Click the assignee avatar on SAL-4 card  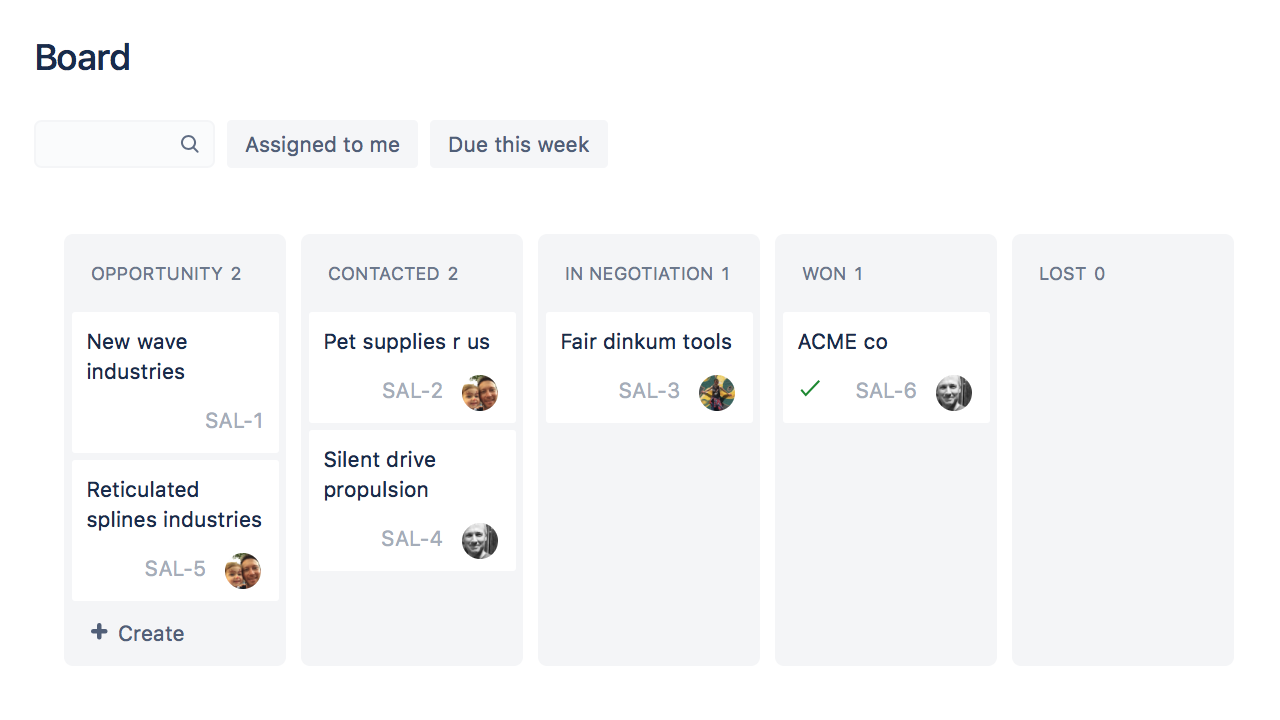point(480,541)
